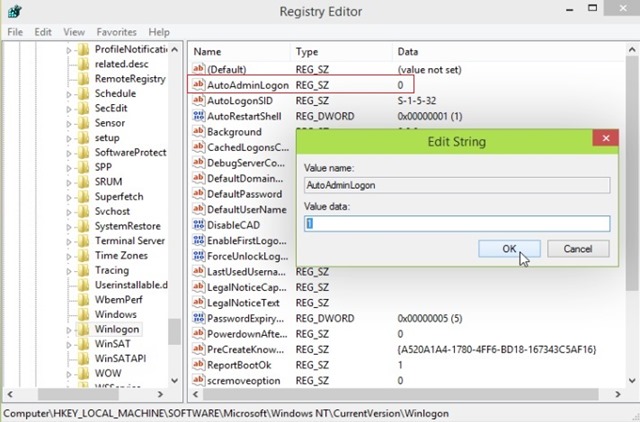Click the EnableFirstLogo... DWORD icon
Screen dimensions: 640x422
coord(198,240)
